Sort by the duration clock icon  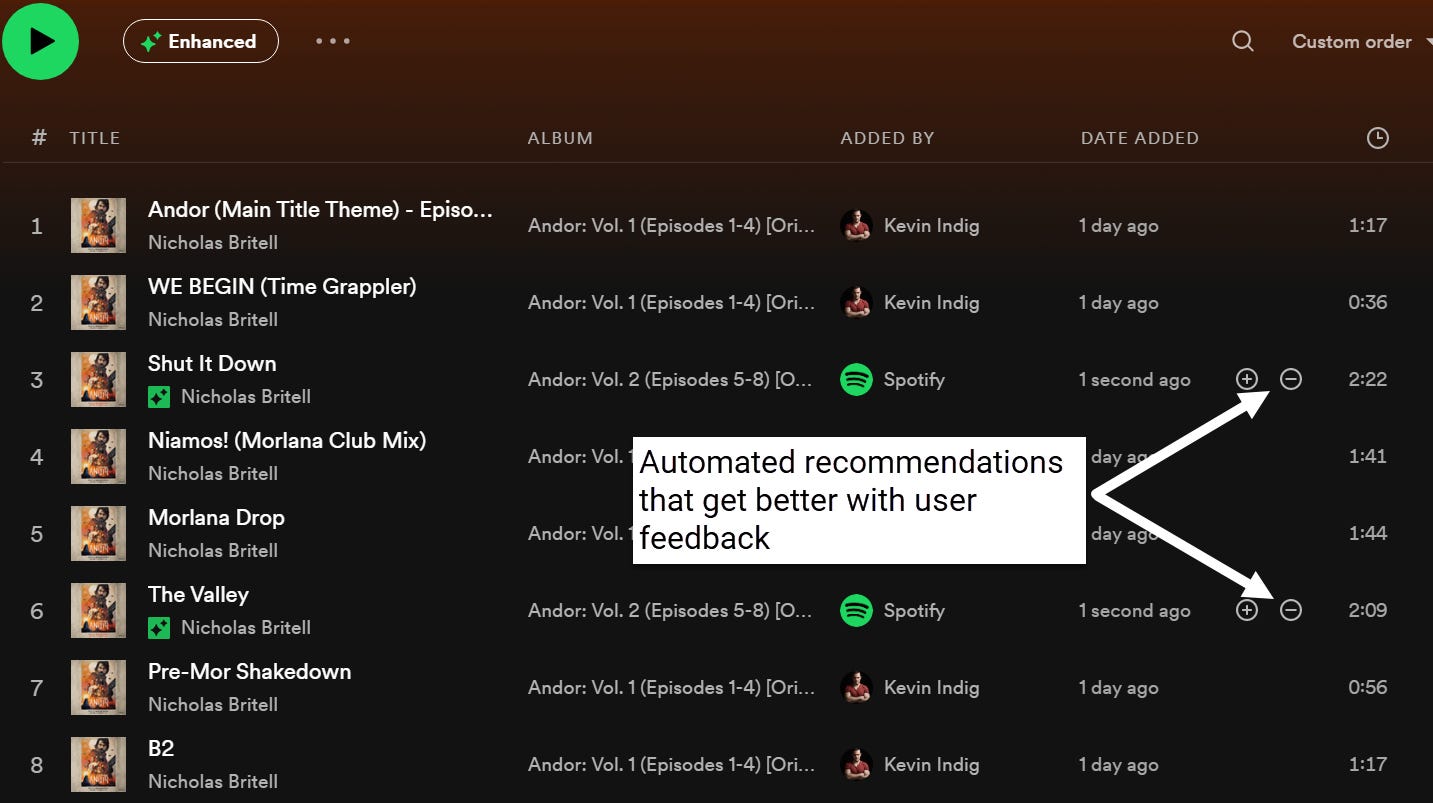[1377, 138]
